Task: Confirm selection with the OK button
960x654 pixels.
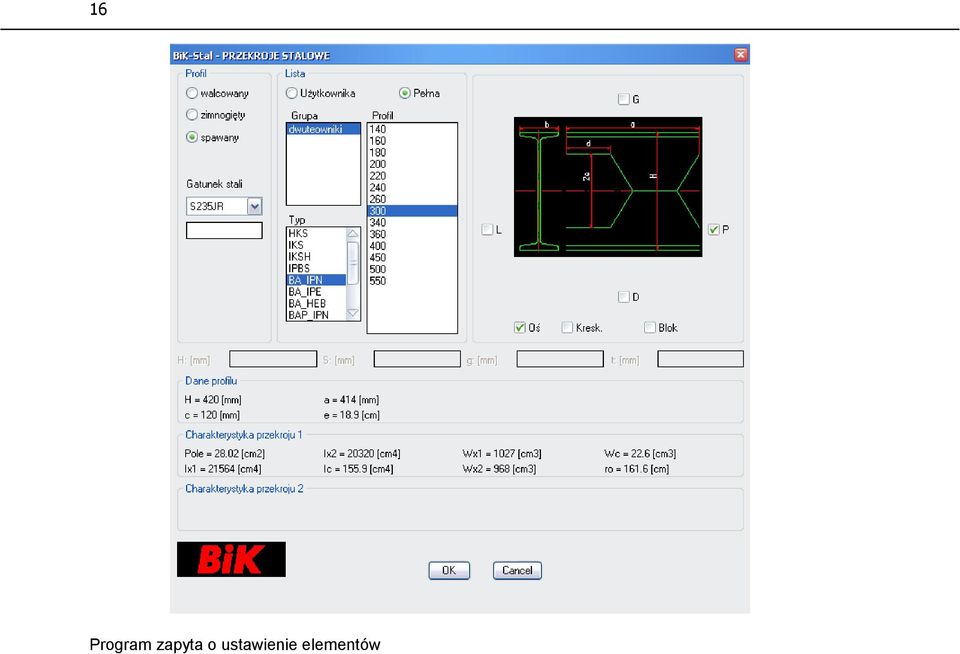Action: [449, 570]
